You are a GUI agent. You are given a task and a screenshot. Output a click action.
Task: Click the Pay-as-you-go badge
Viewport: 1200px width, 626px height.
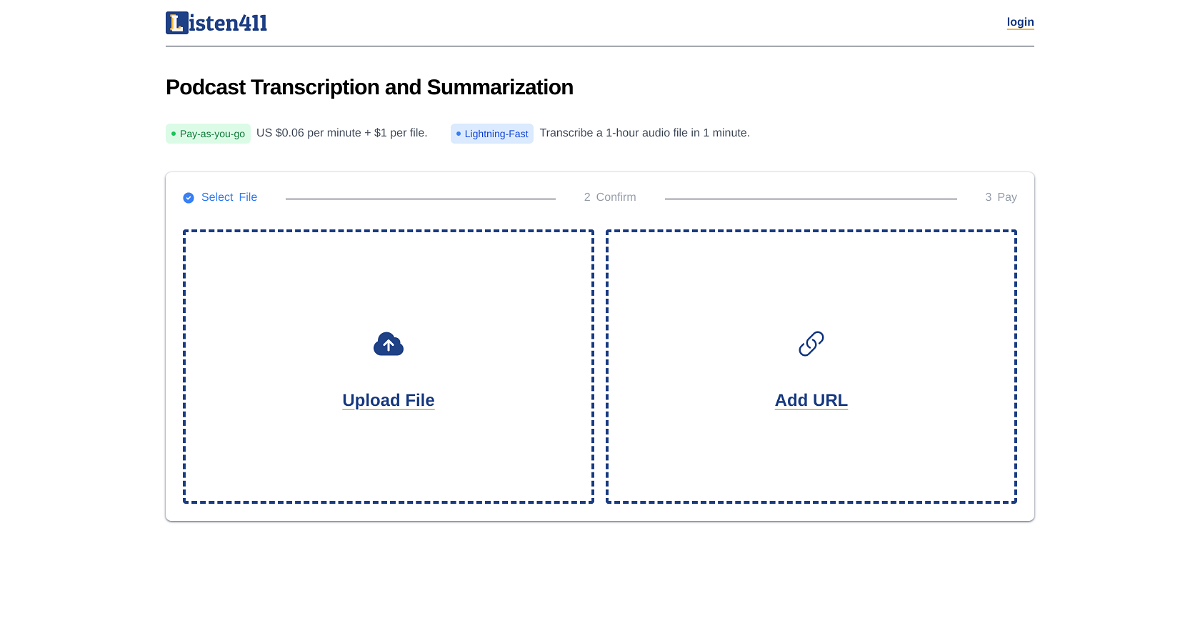click(x=208, y=133)
